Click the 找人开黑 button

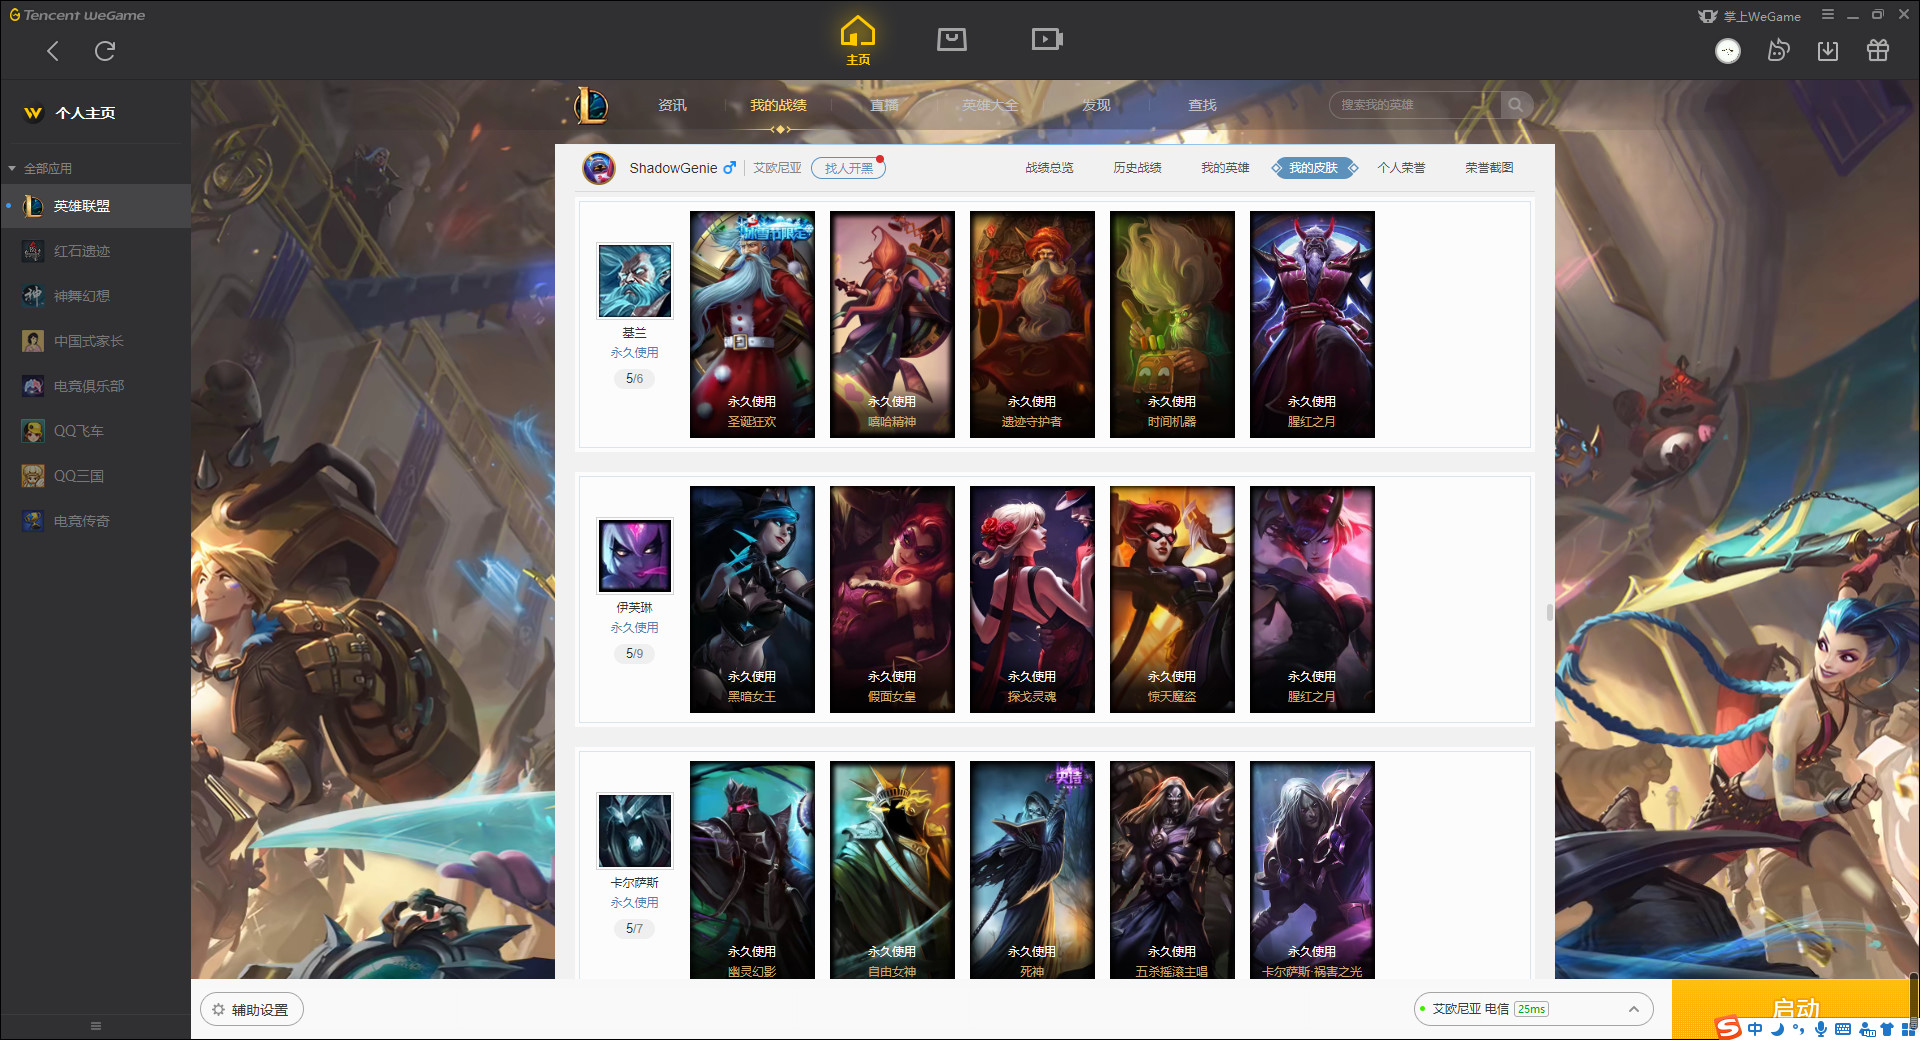(848, 168)
